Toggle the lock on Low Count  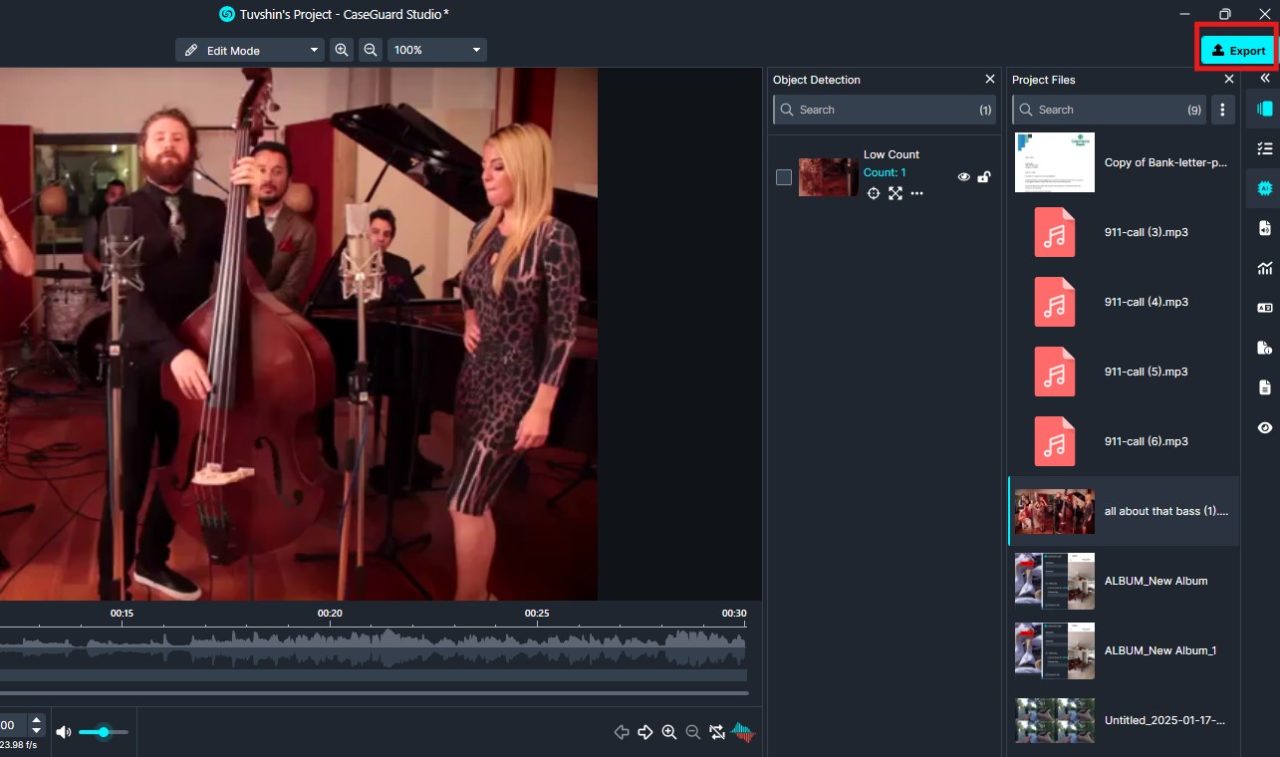tap(984, 177)
